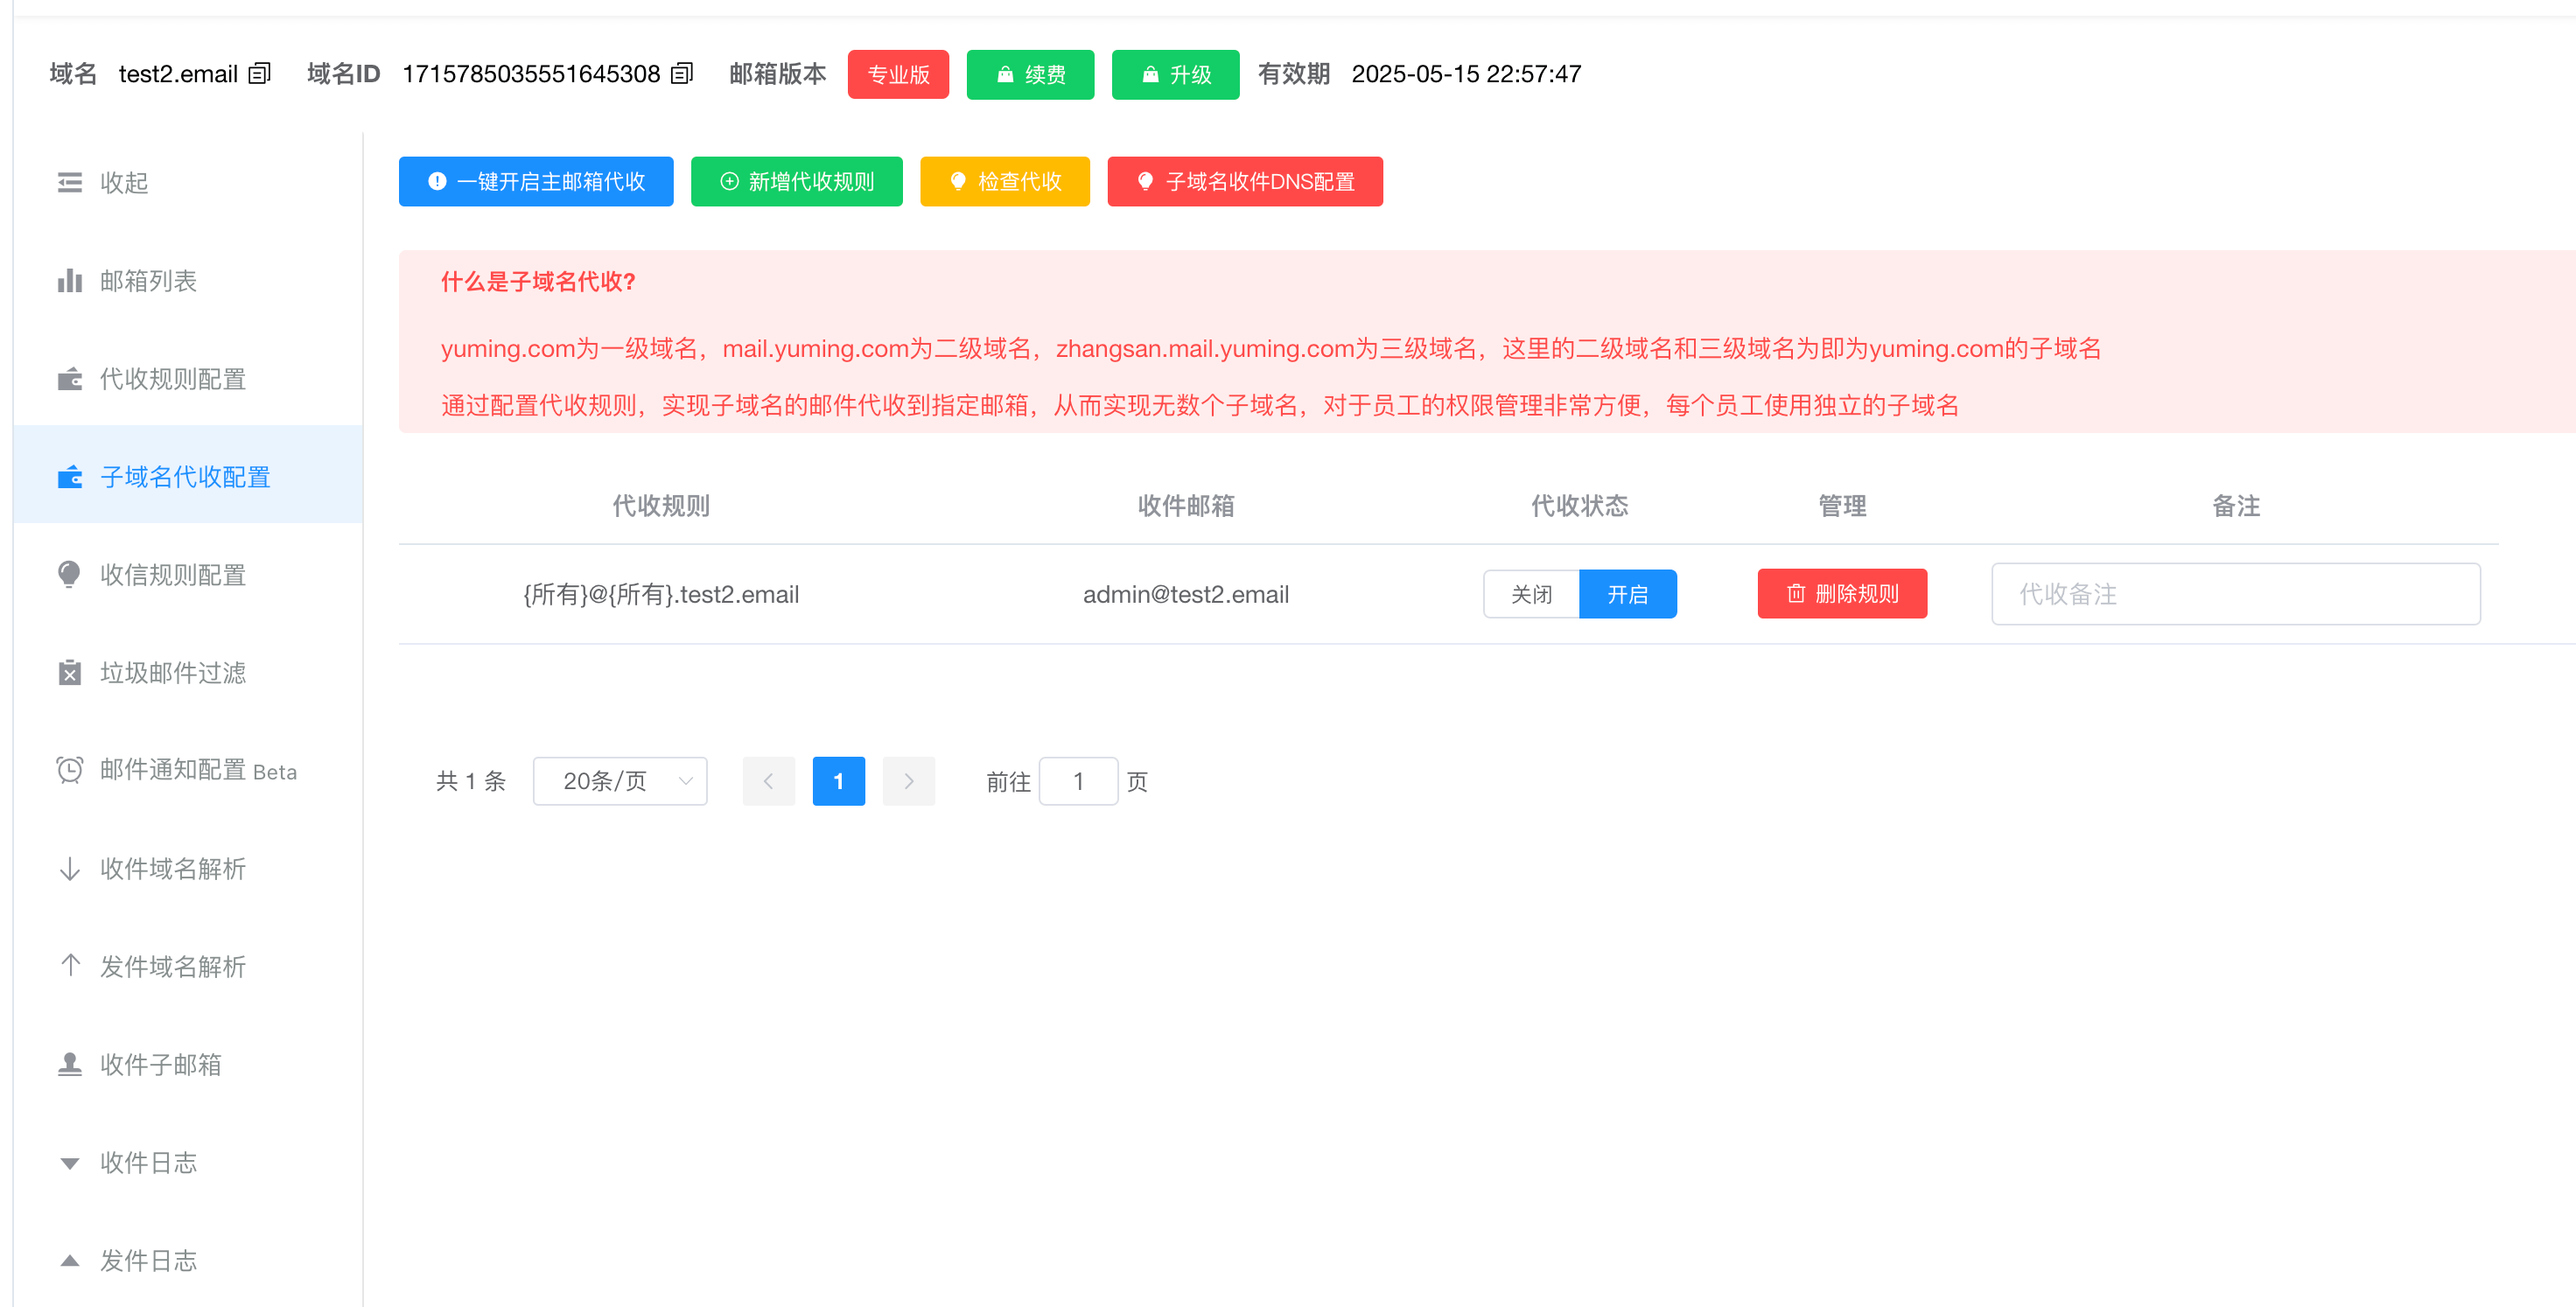Screen dimensions: 2576x1307
Task: Click the expiry date 2025-05-15 22:57:47
Action: [1466, 74]
